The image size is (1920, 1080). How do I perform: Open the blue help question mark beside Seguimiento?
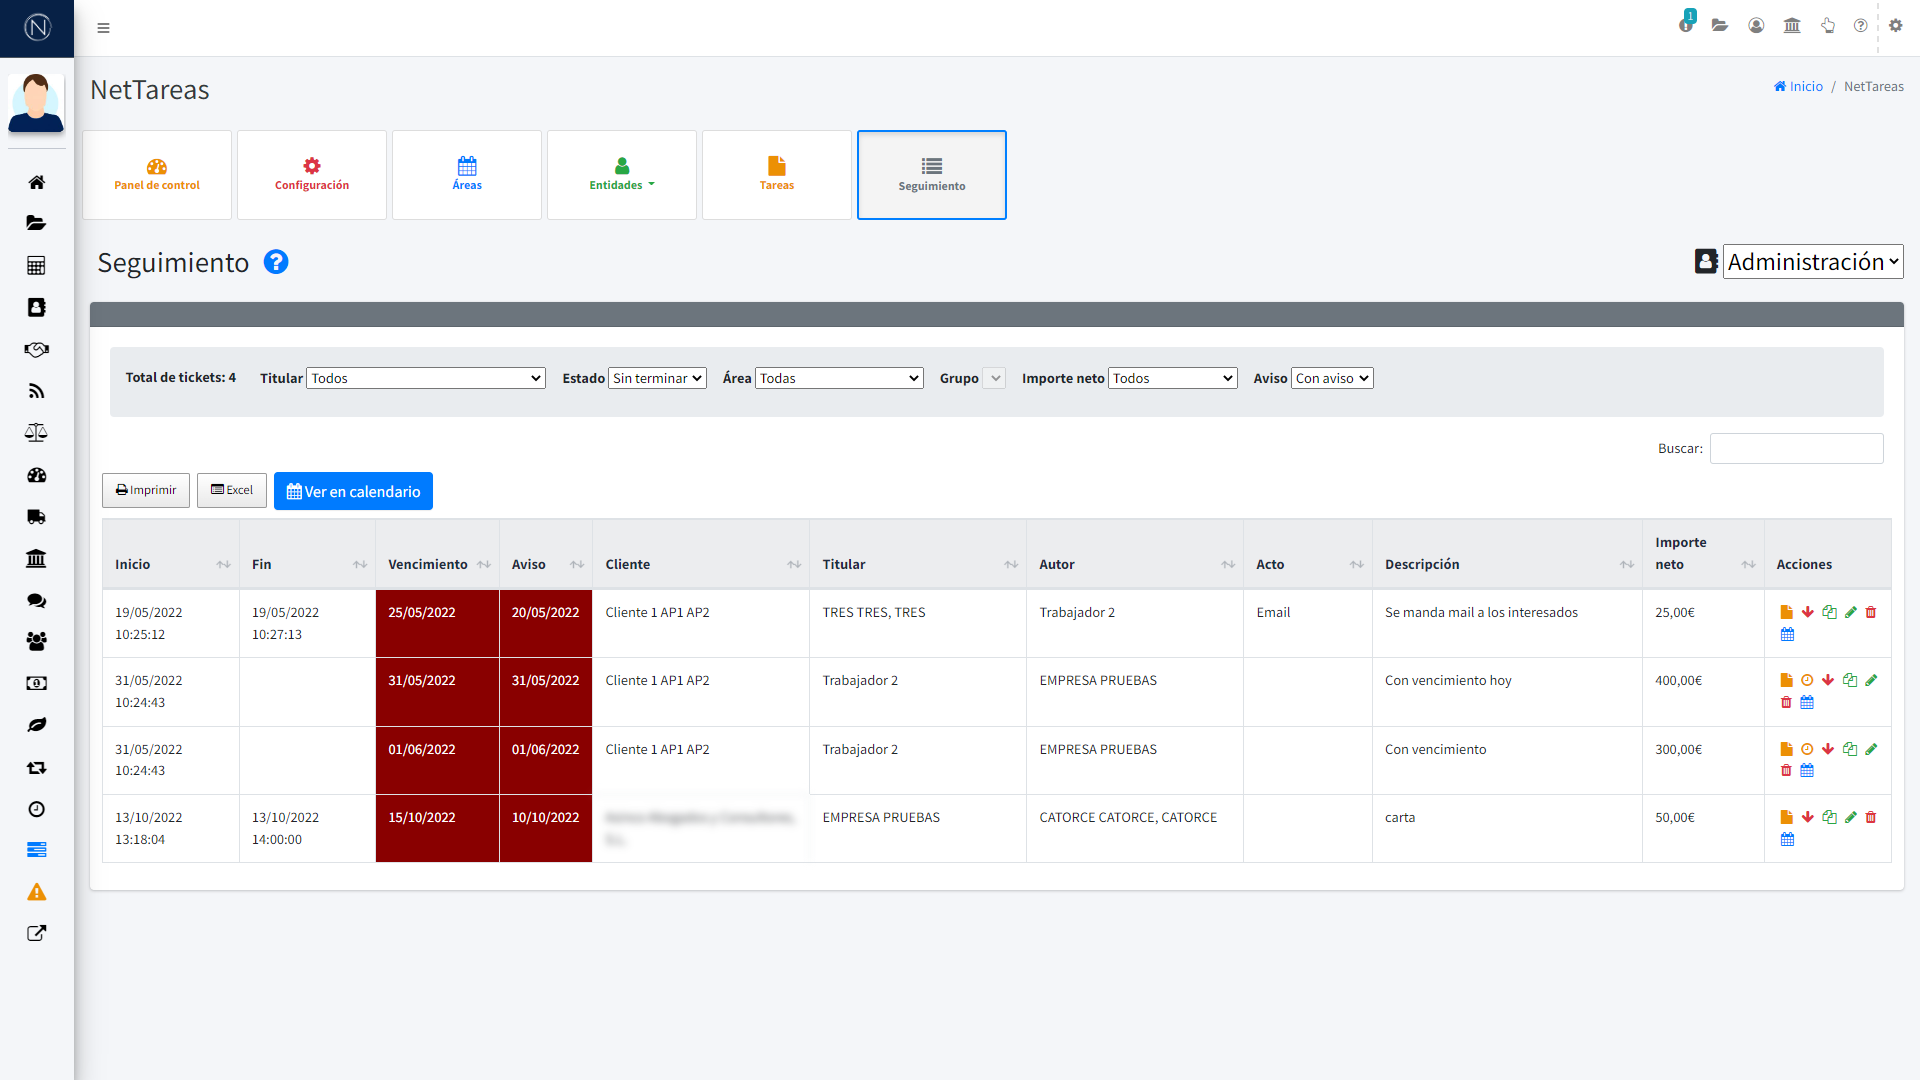[x=276, y=262]
